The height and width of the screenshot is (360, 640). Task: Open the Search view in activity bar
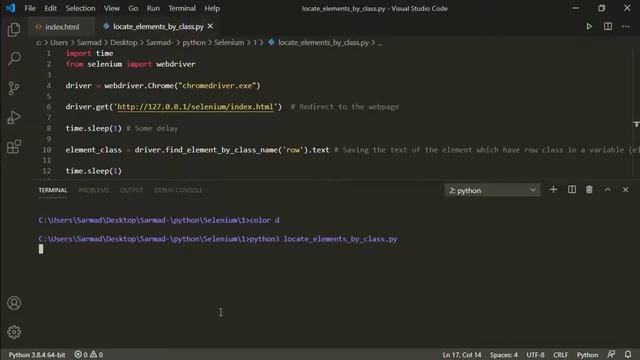(14, 58)
